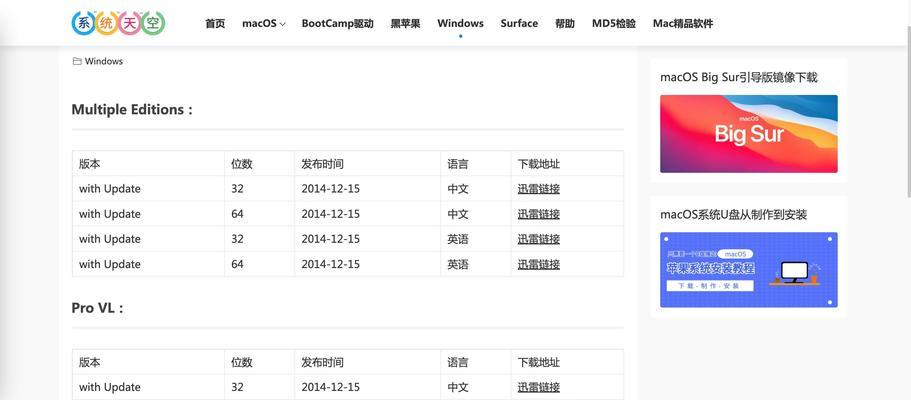This screenshot has width=911, height=400.
Task: Open the 黑苹果 menu item
Action: pos(406,24)
